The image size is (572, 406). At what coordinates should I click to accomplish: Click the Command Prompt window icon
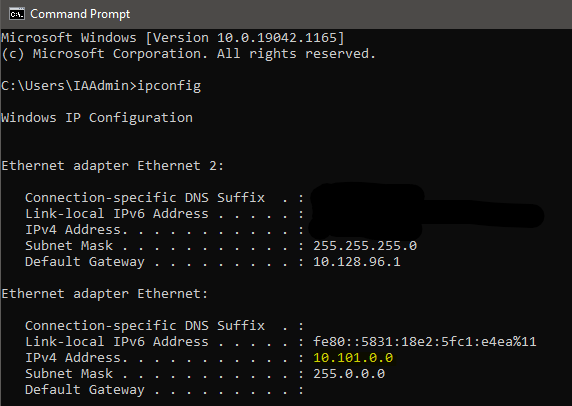(17, 14)
